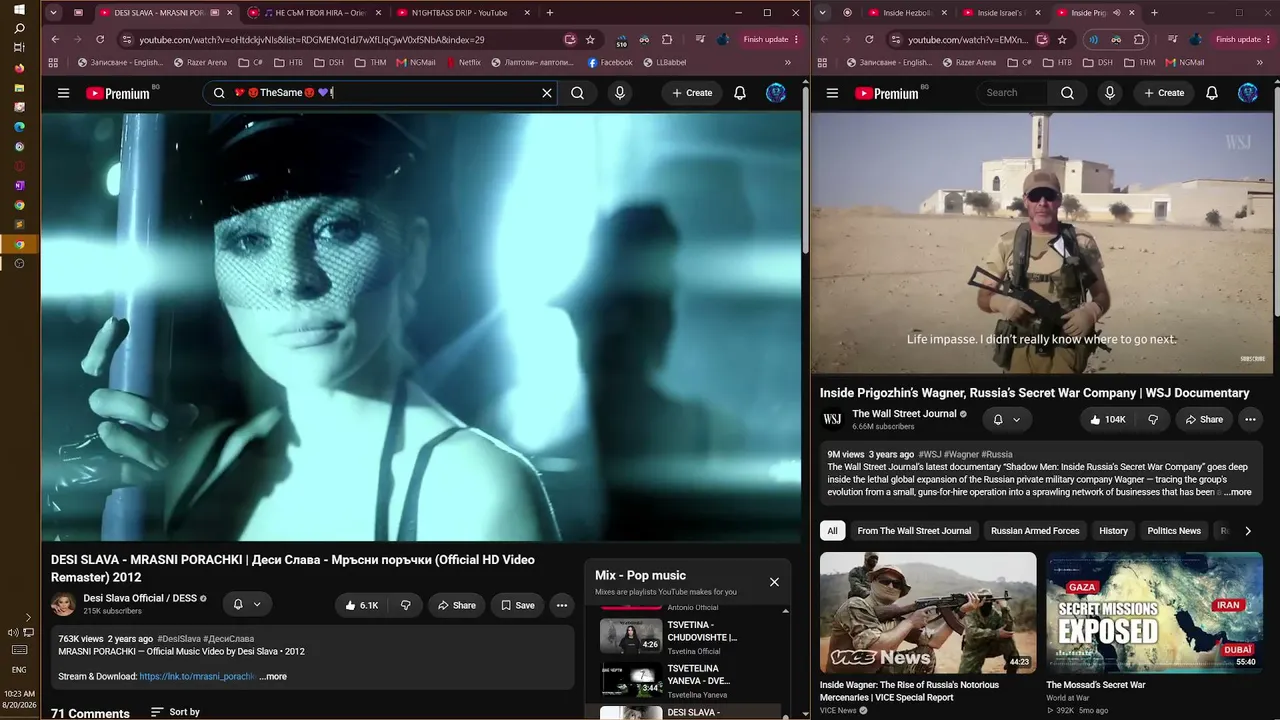1280x720 pixels.
Task: Show more filter chips with right arrow
Action: [x=1248, y=531]
